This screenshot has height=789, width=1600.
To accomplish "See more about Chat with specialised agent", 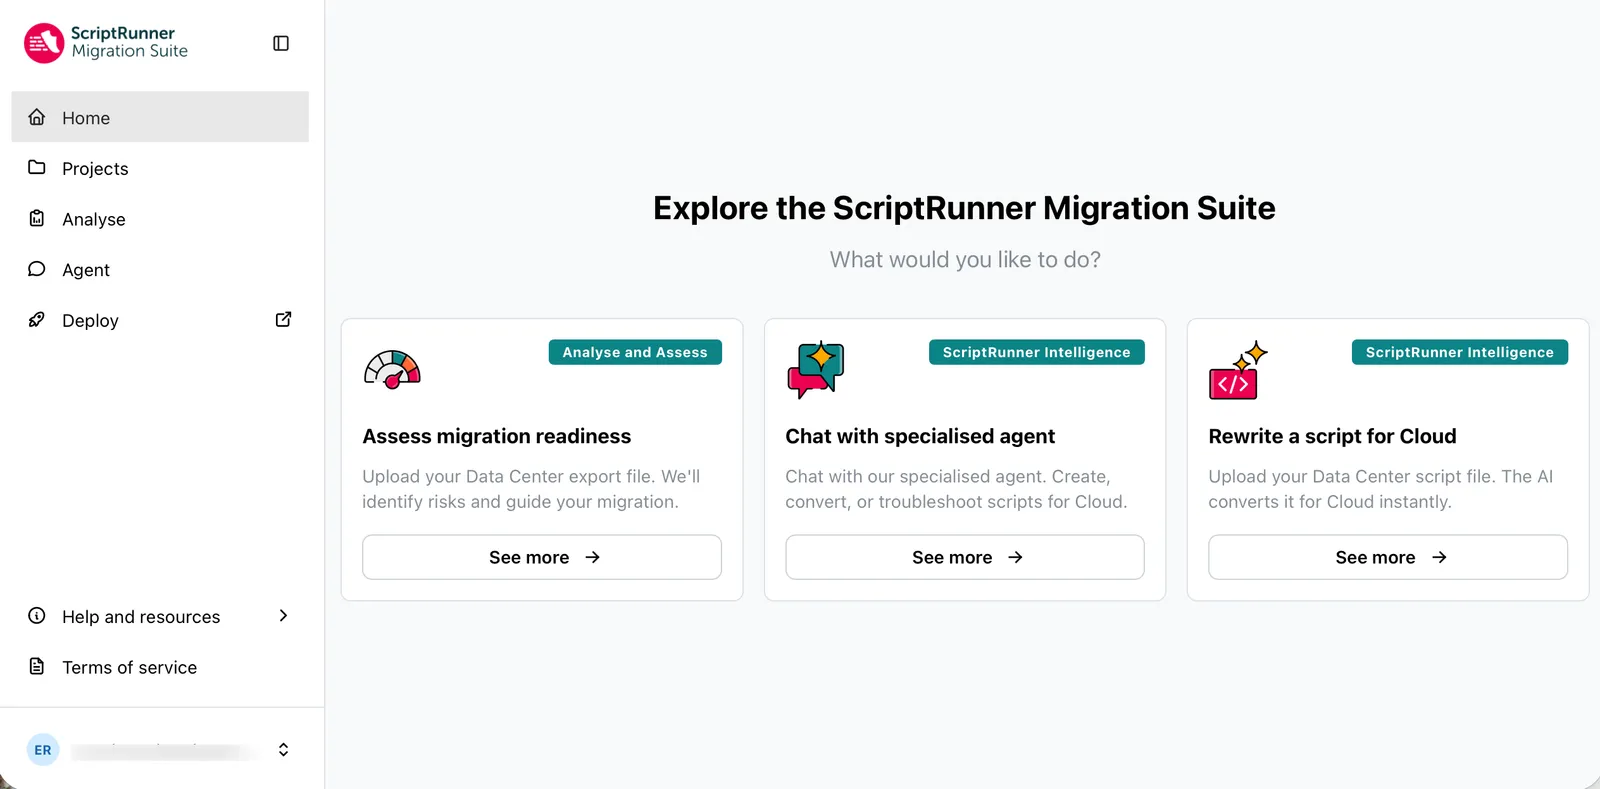I will coord(965,557).
